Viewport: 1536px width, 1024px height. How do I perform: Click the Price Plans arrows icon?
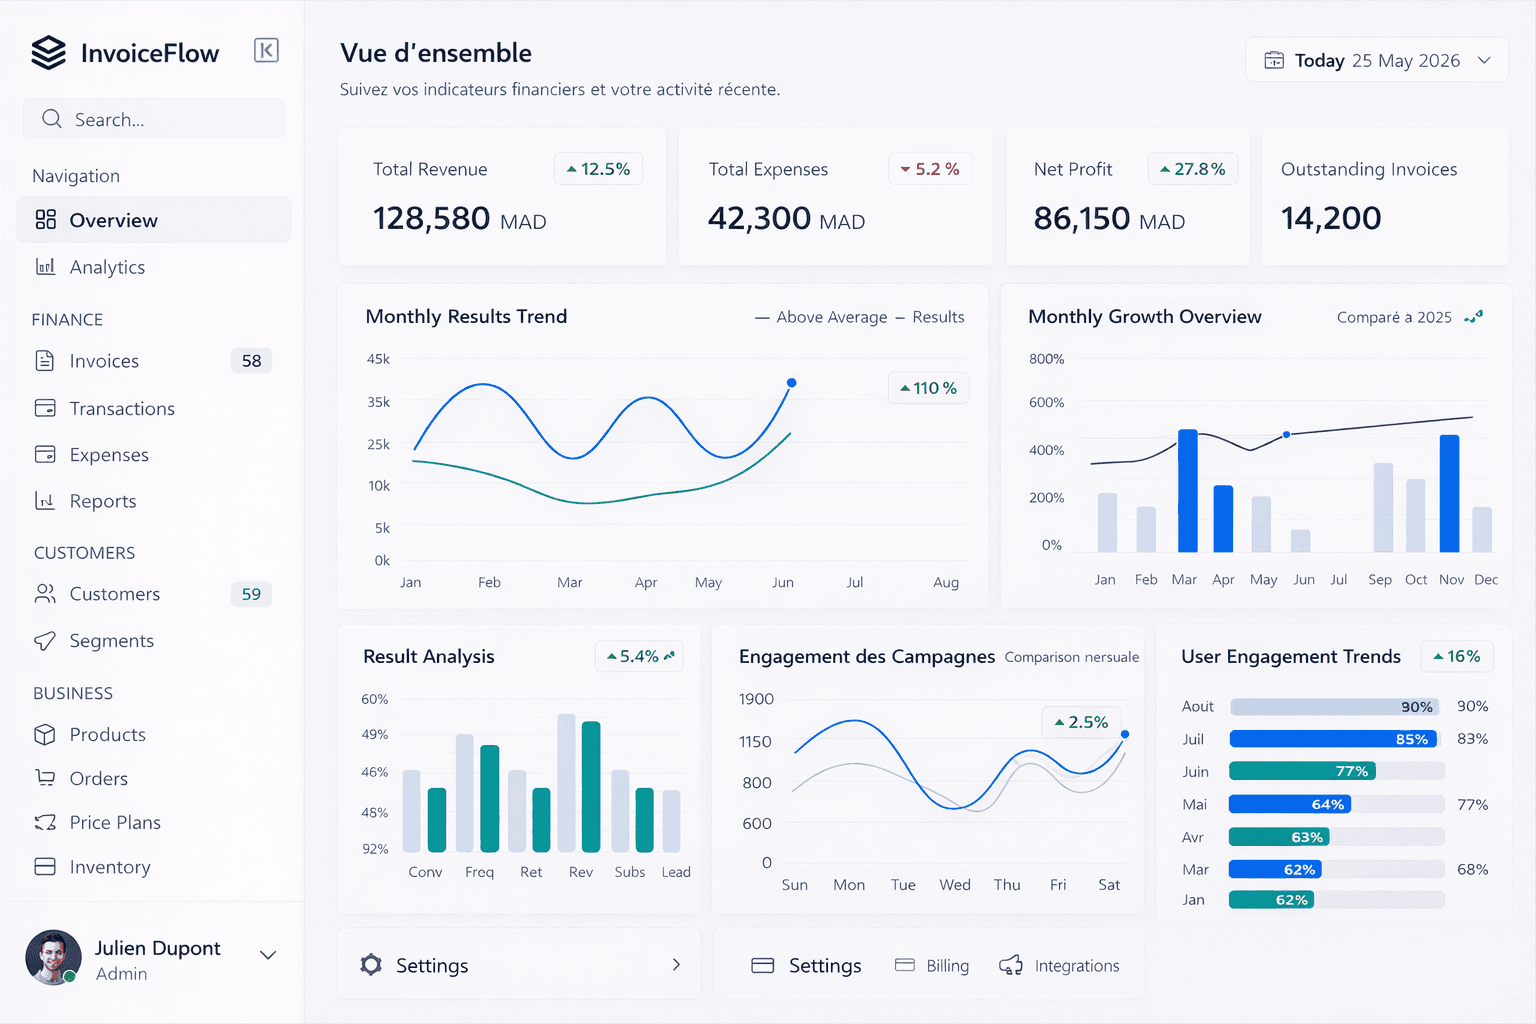tap(45, 822)
